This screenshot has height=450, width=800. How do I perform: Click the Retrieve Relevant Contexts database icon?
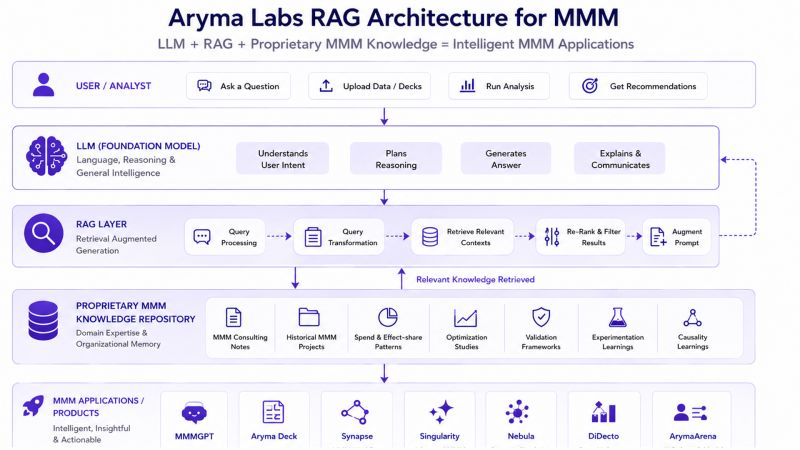430,237
